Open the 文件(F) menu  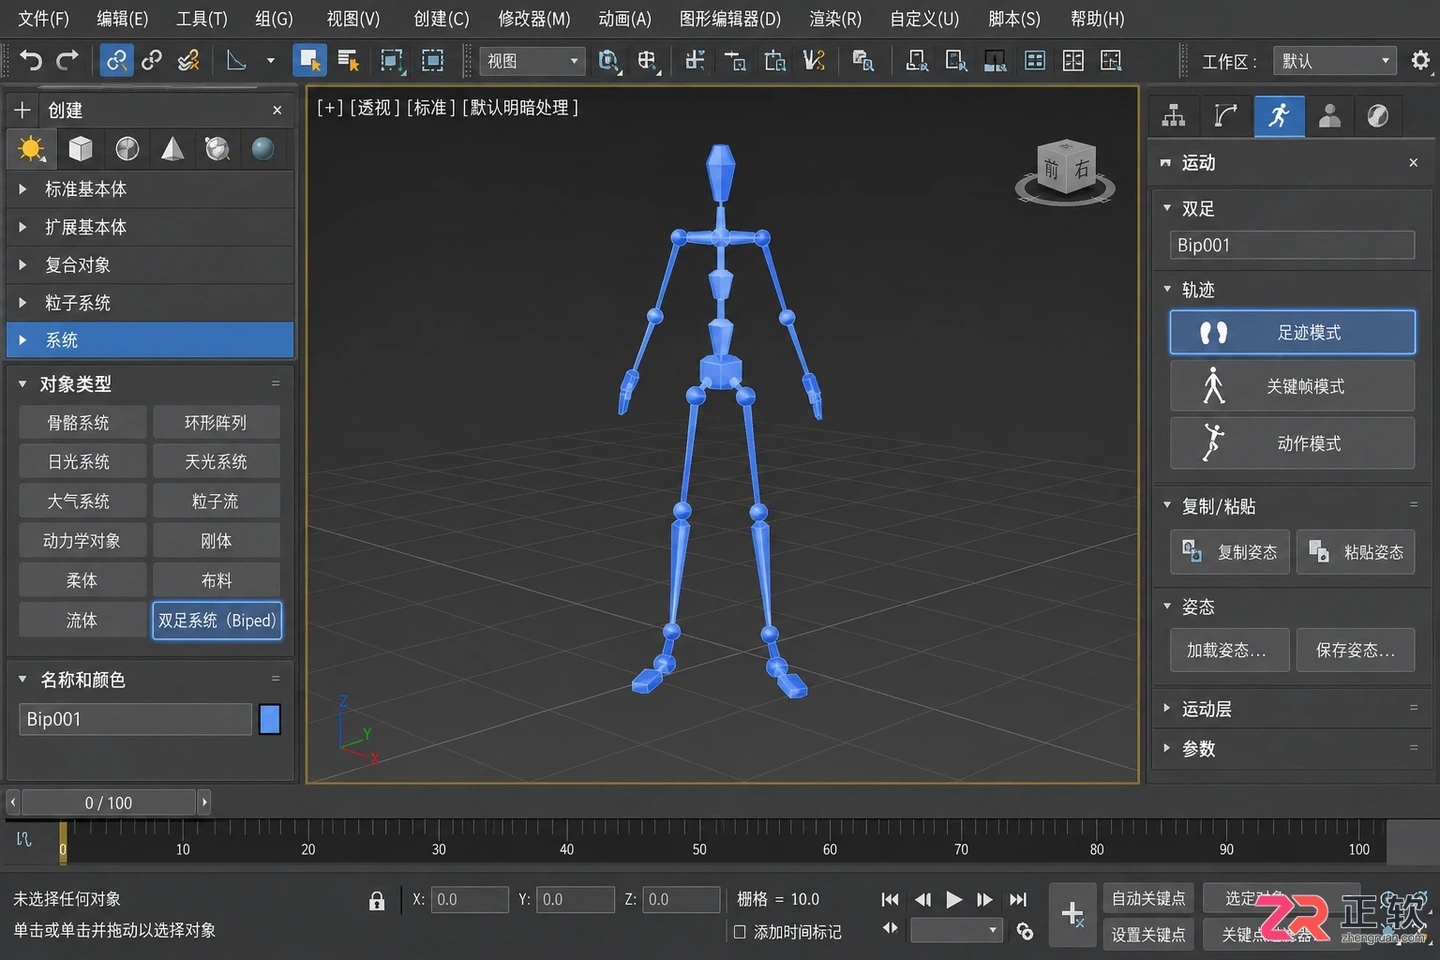[44, 19]
